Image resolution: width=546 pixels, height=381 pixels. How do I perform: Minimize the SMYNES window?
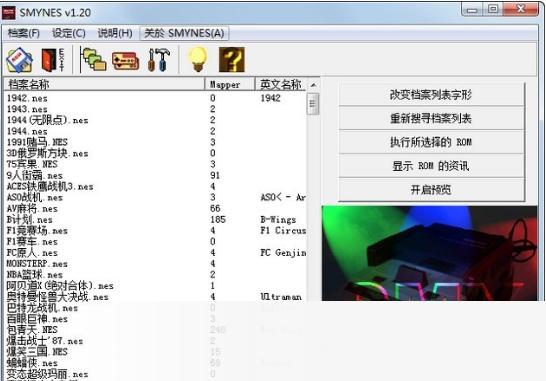click(x=472, y=9)
